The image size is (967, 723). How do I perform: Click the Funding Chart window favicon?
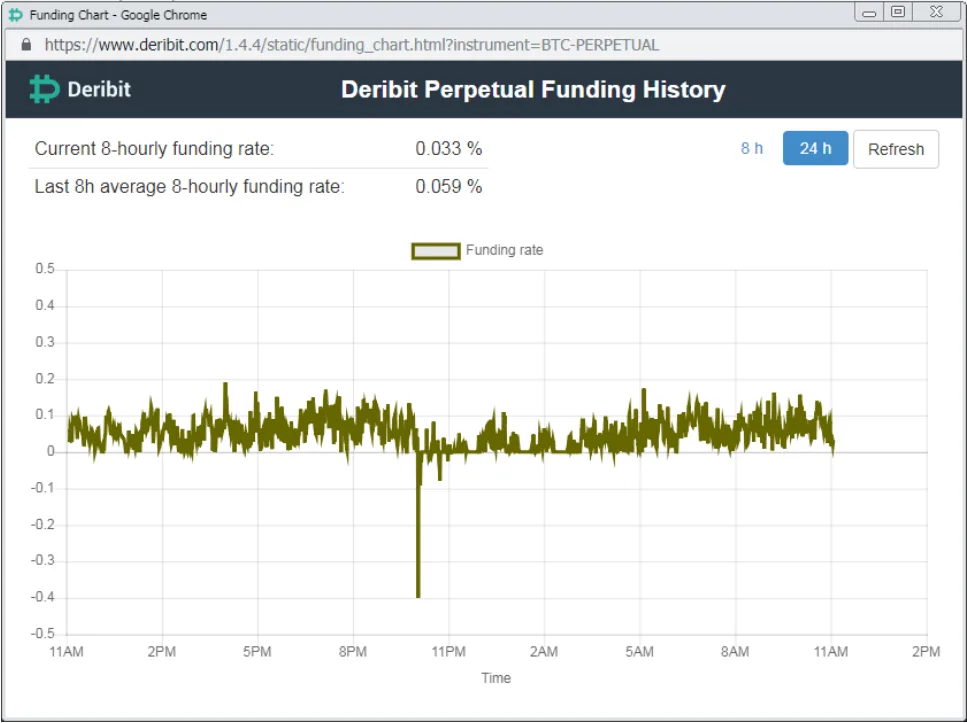[x=15, y=15]
